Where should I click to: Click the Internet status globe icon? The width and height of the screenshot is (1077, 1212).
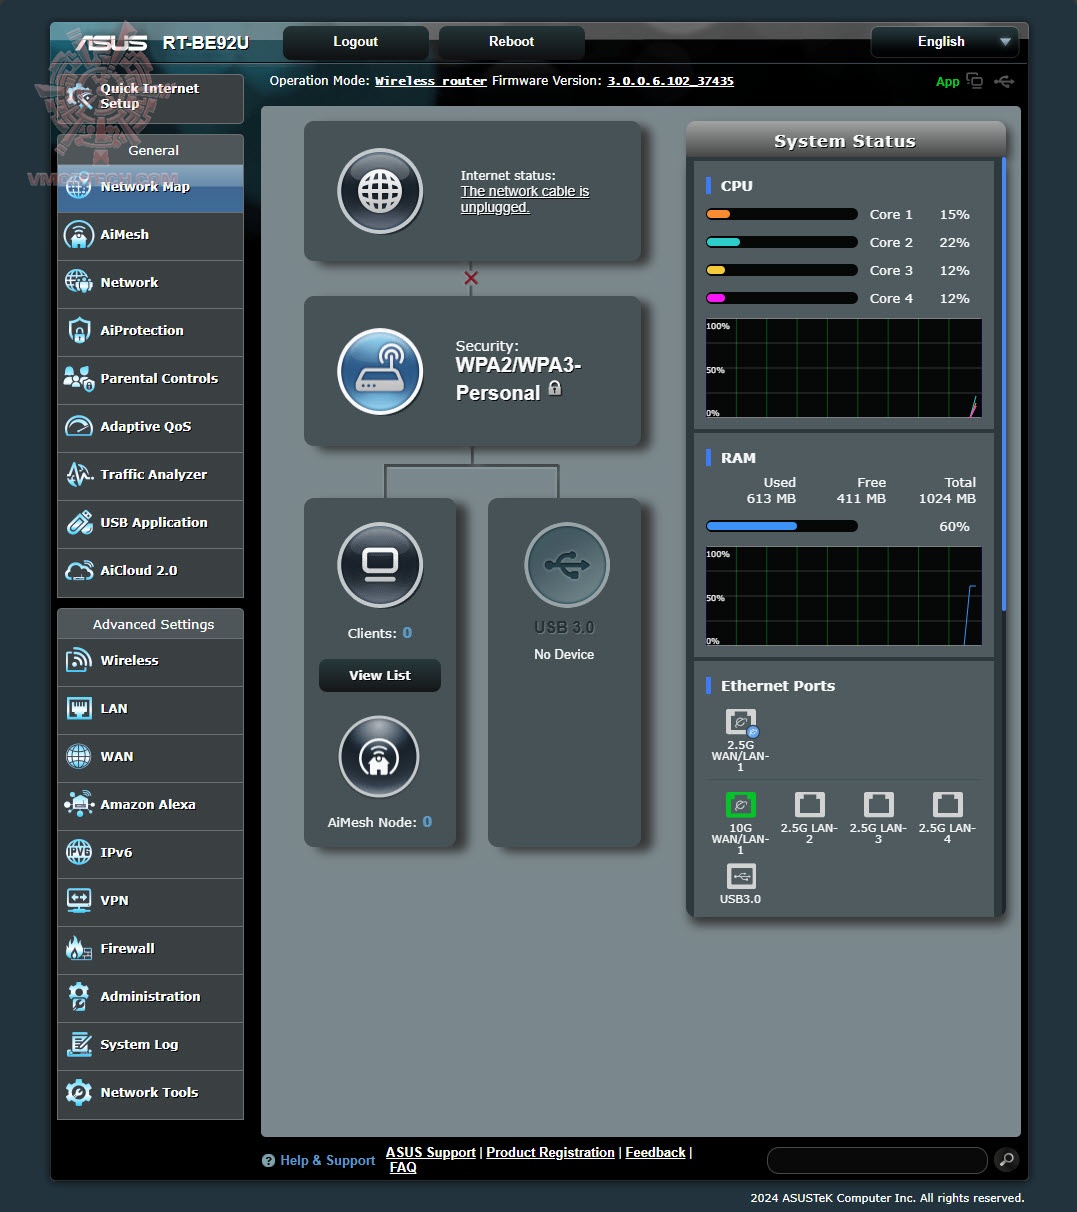pyautogui.click(x=380, y=191)
